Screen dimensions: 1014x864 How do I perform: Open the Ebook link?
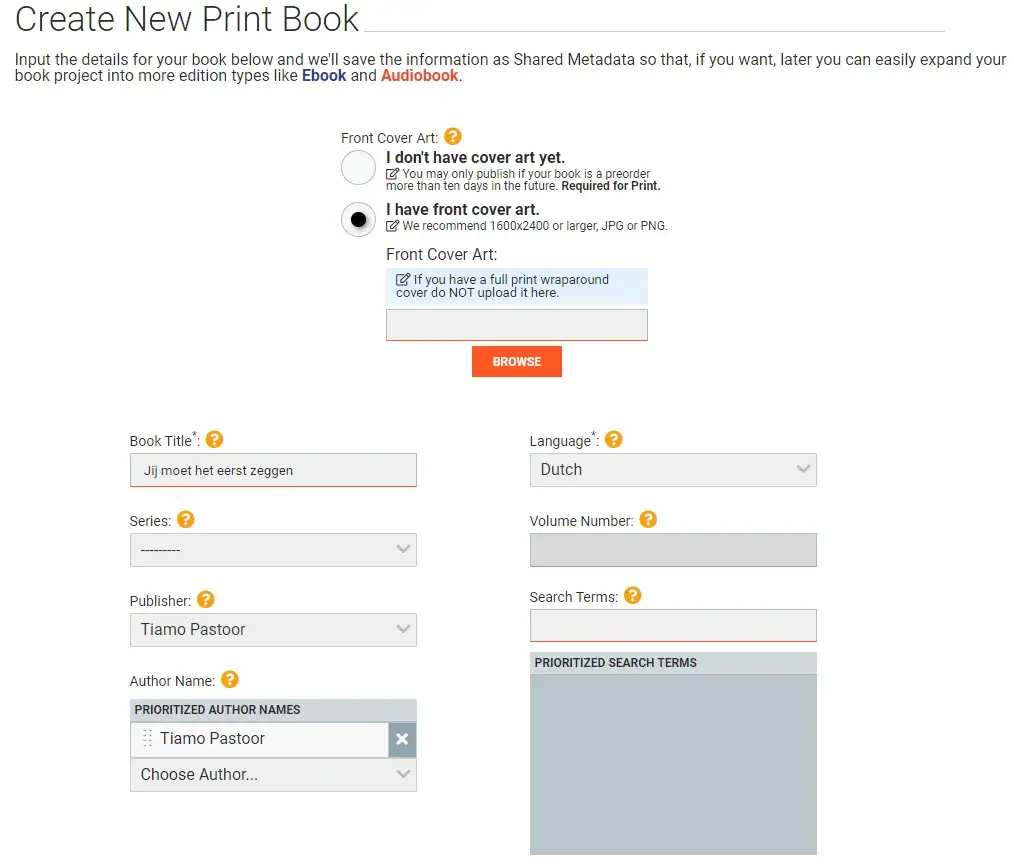(325, 75)
